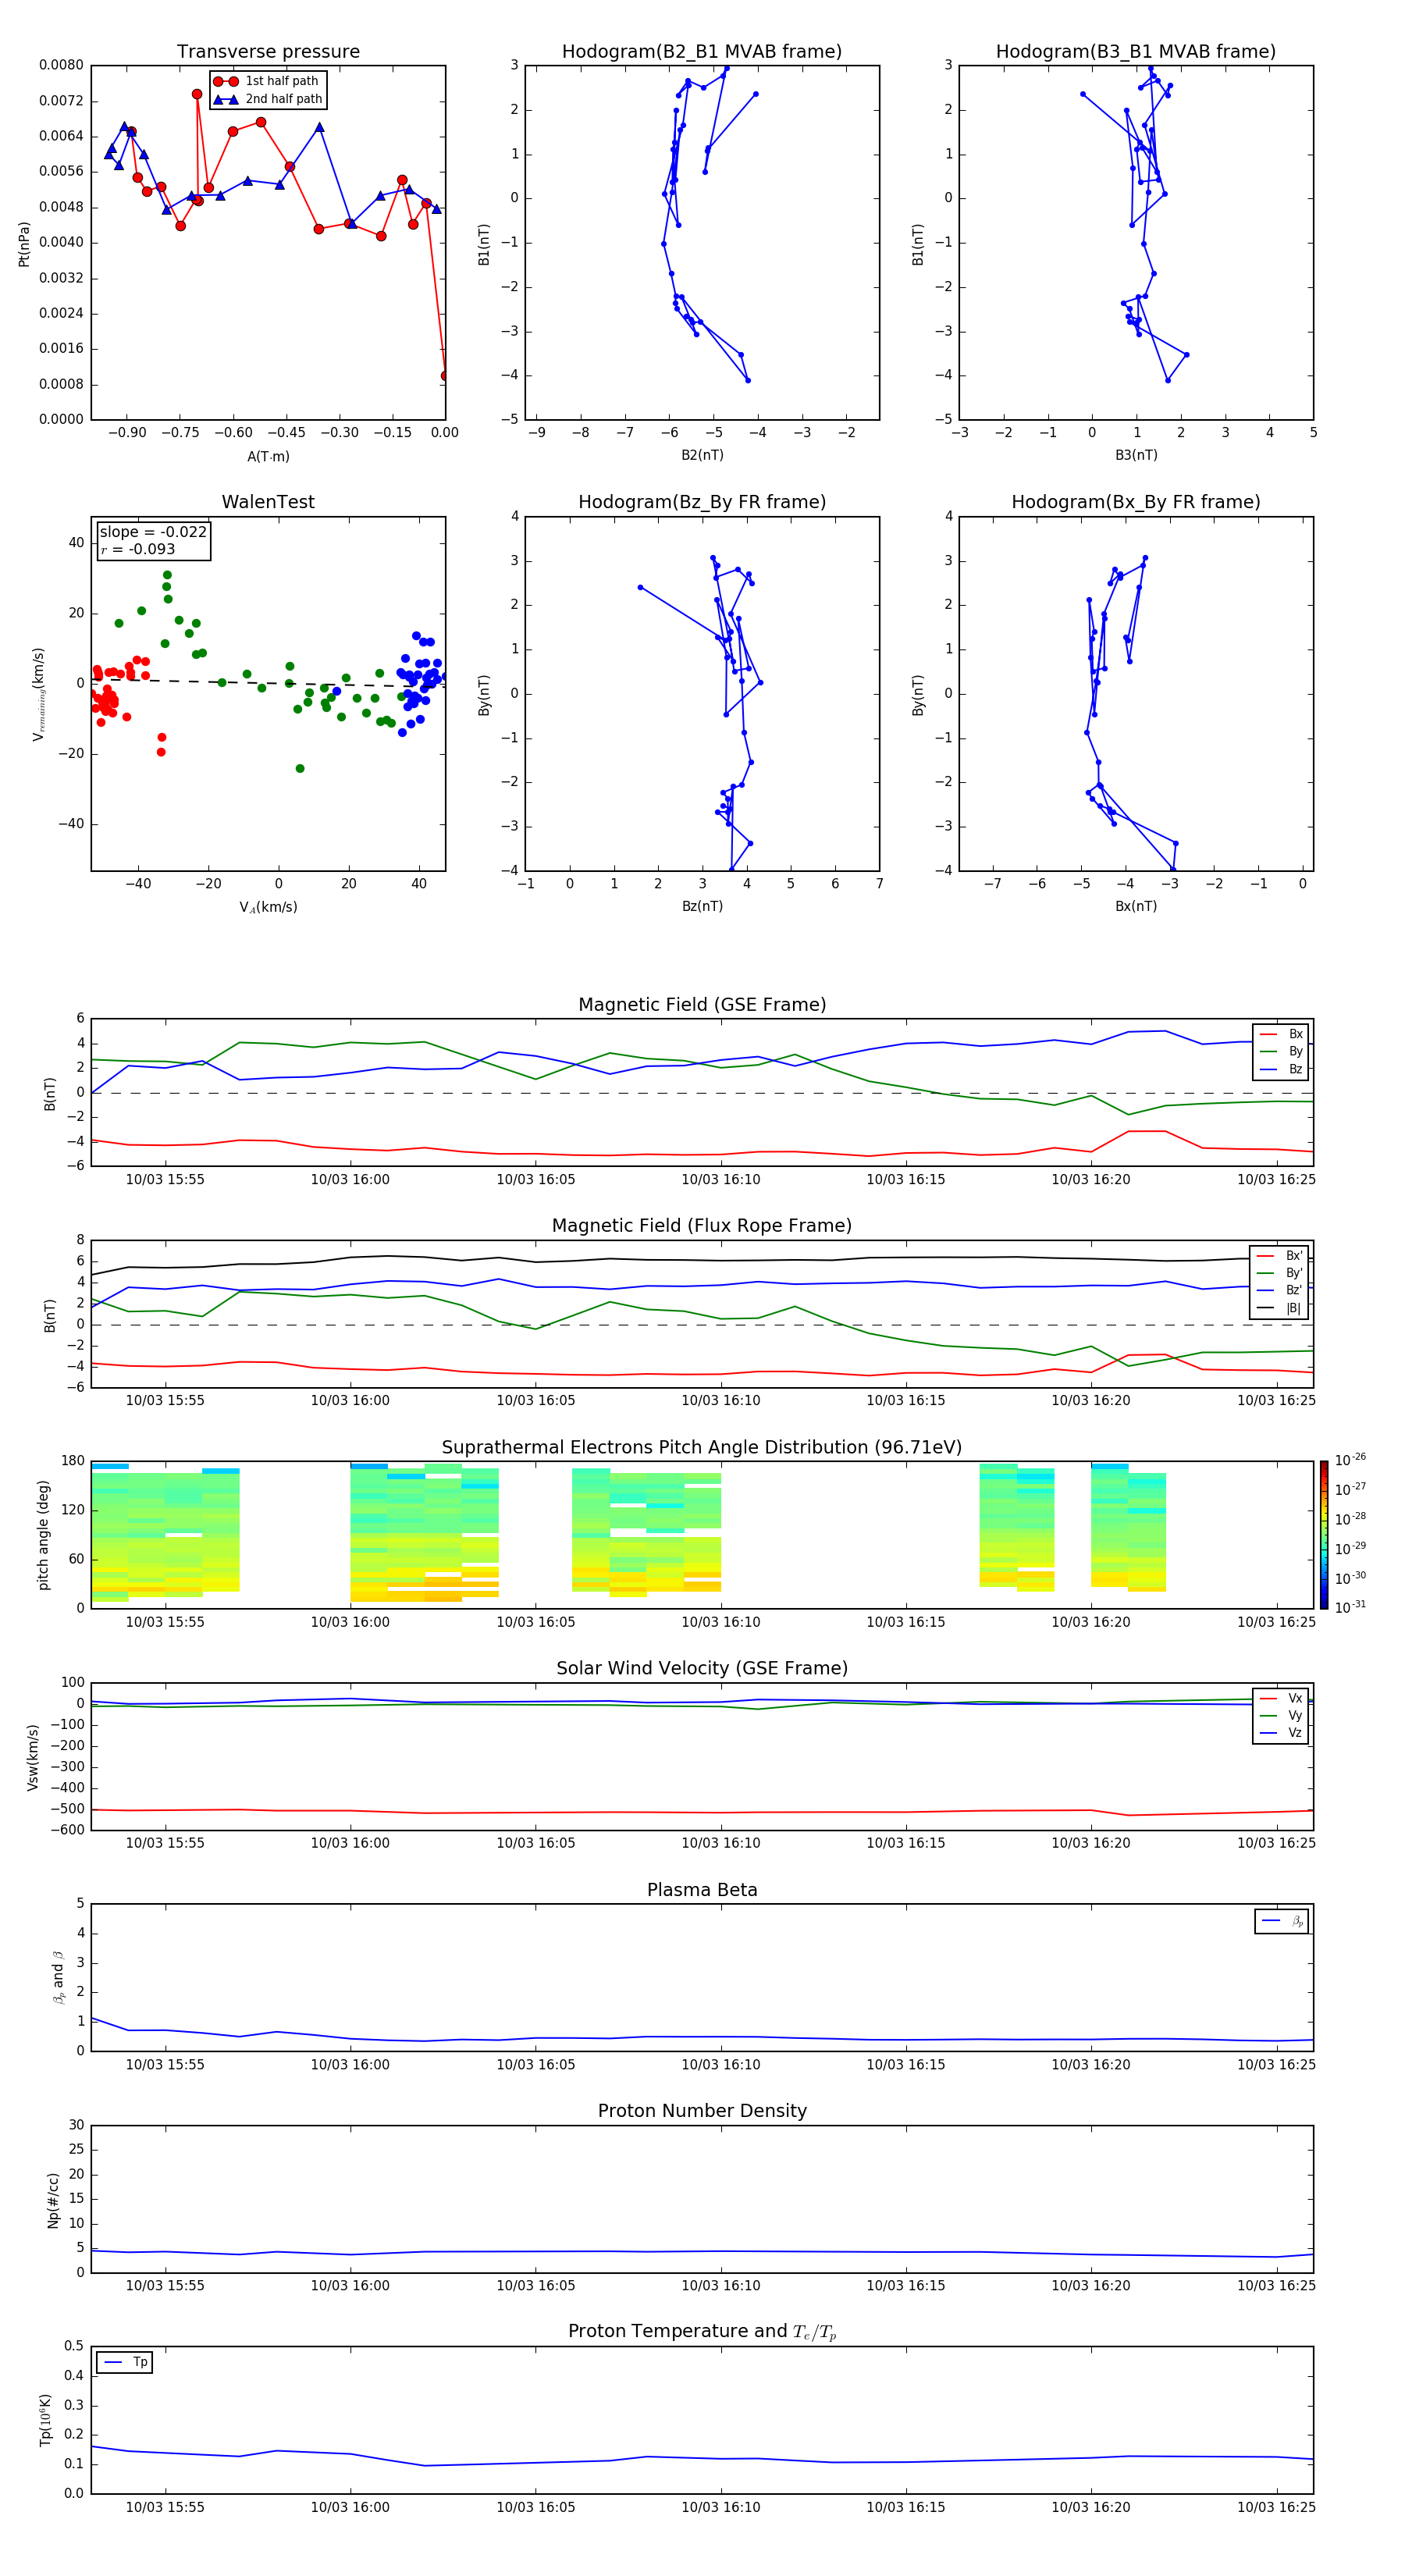1405x2576 pixels.
Task: Click the 'V_remaining(km/s)' y-axis label
Action: pos(39,694)
